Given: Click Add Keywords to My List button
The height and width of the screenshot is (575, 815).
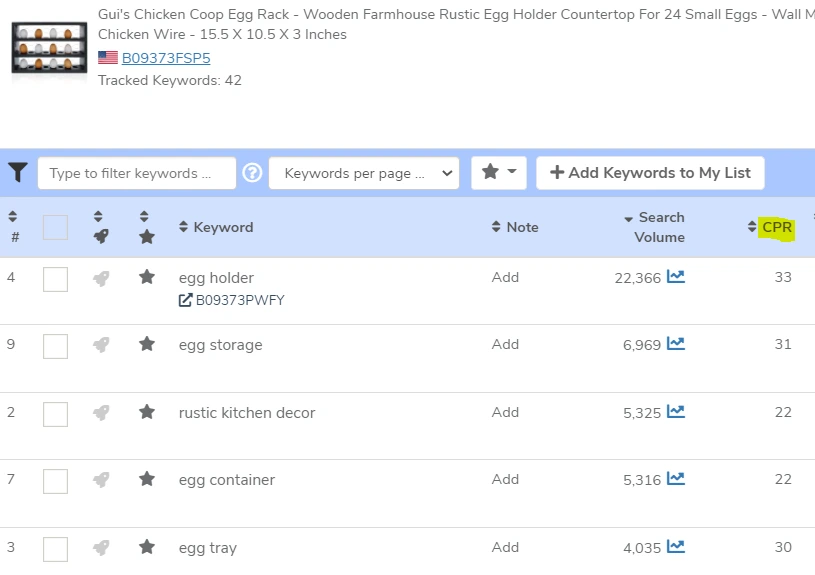Looking at the screenshot, I should pyautogui.click(x=650, y=173).
